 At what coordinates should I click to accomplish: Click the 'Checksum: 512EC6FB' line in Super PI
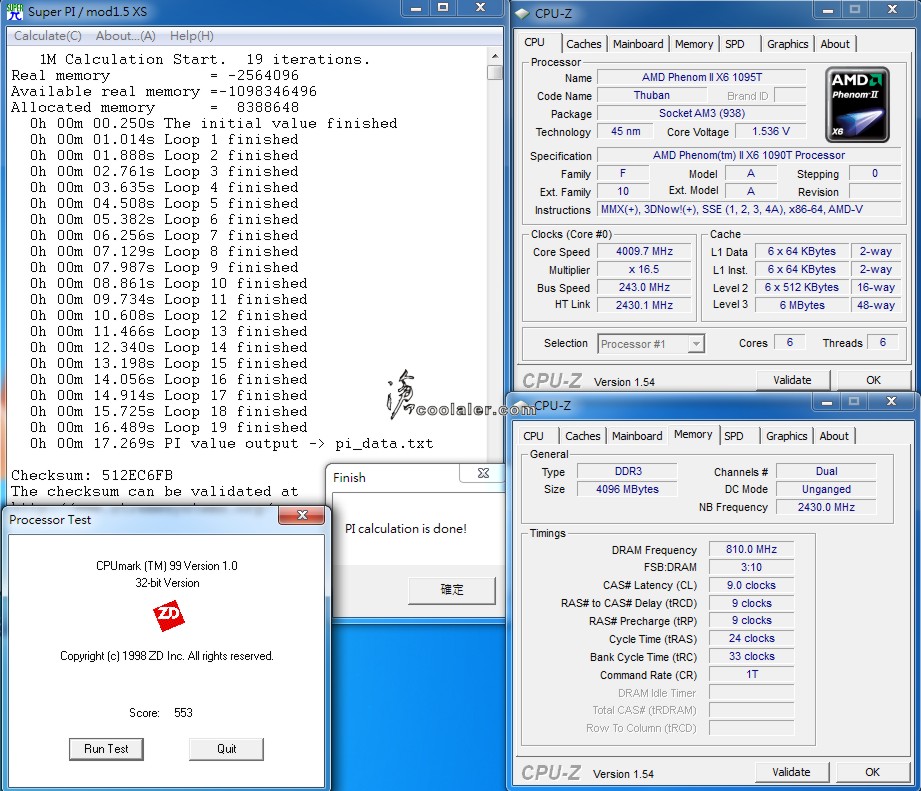point(92,475)
